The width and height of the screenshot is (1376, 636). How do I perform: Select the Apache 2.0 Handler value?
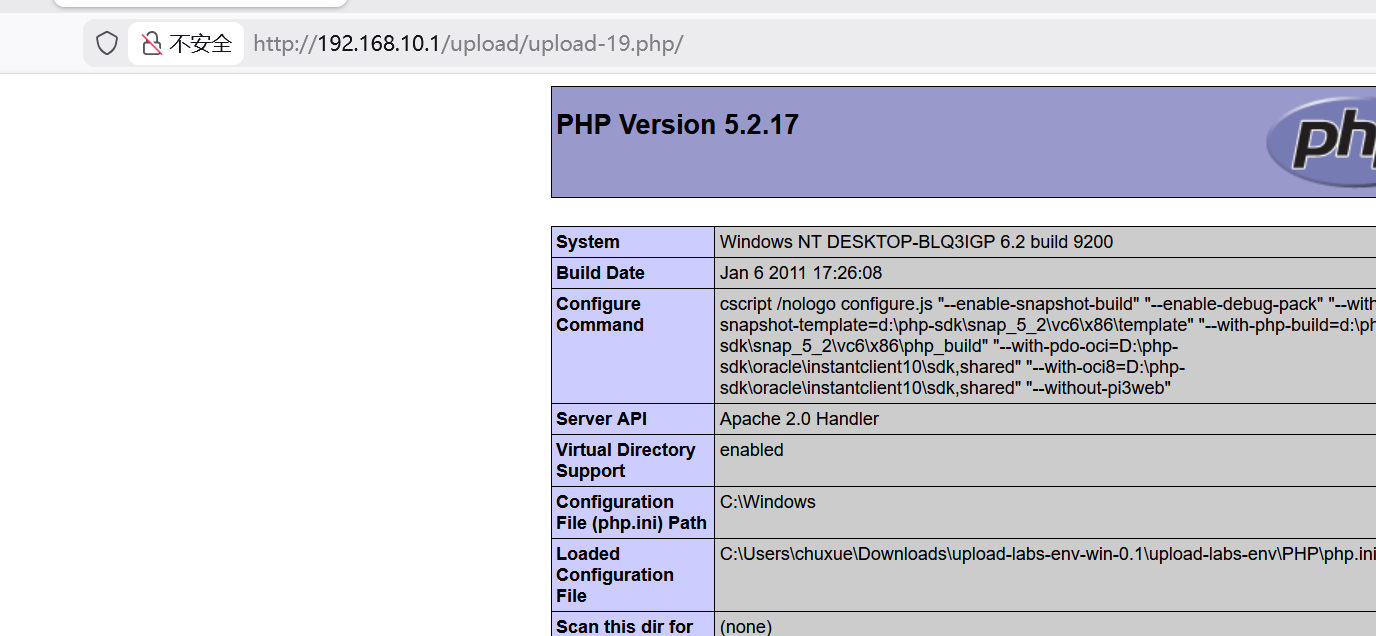[x=799, y=419]
